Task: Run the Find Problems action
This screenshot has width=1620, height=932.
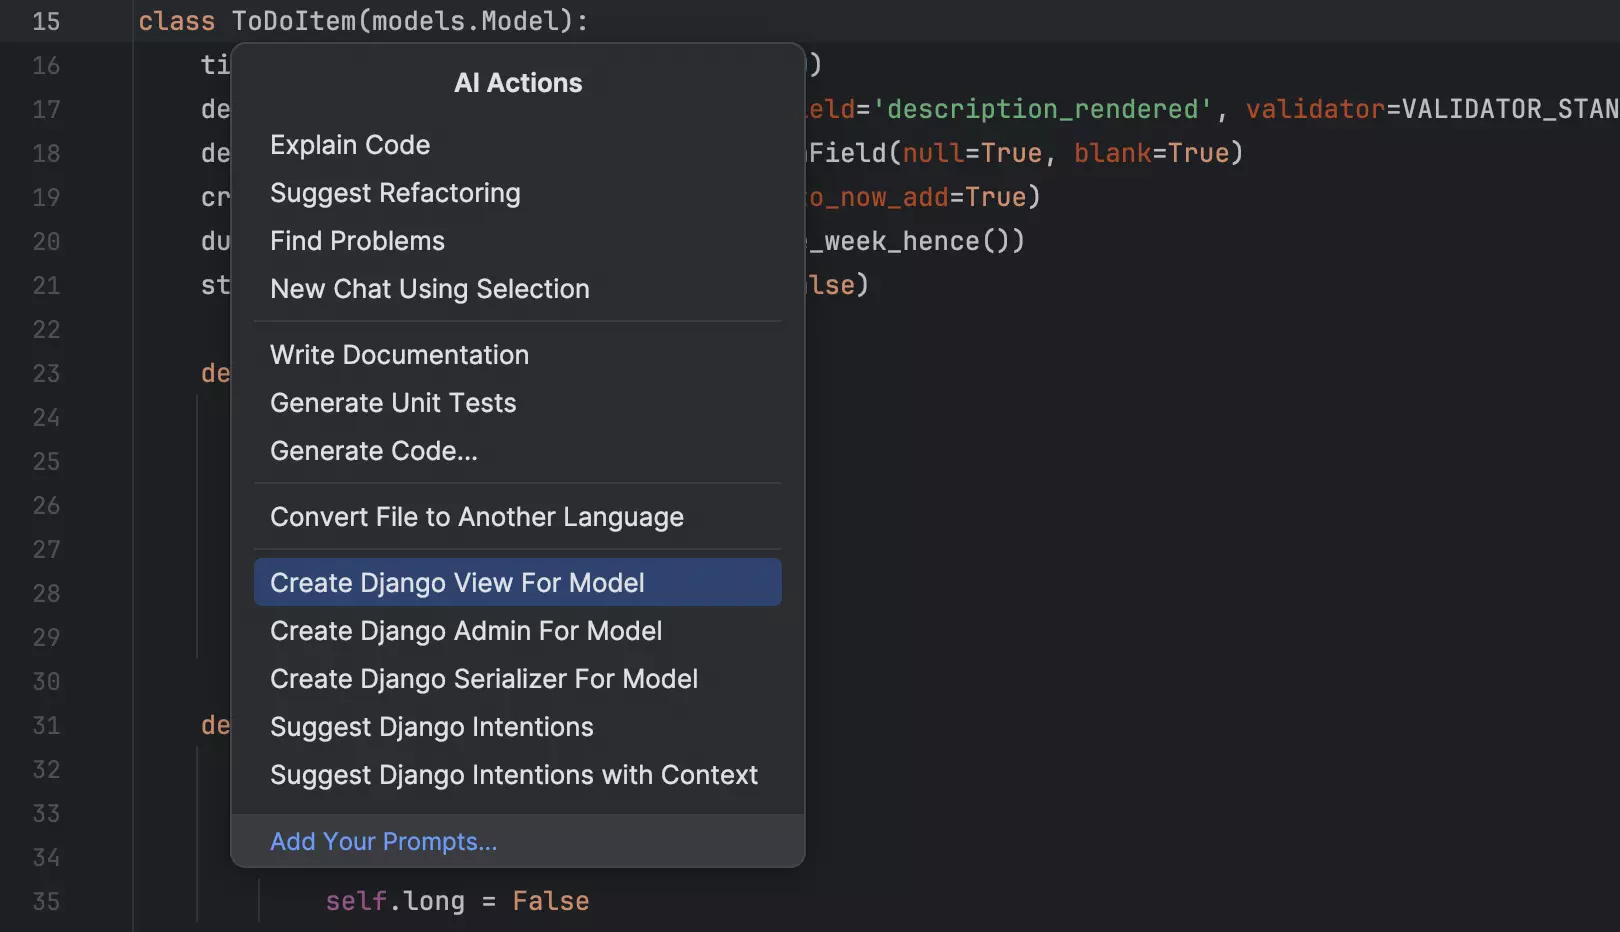Action: (x=357, y=241)
